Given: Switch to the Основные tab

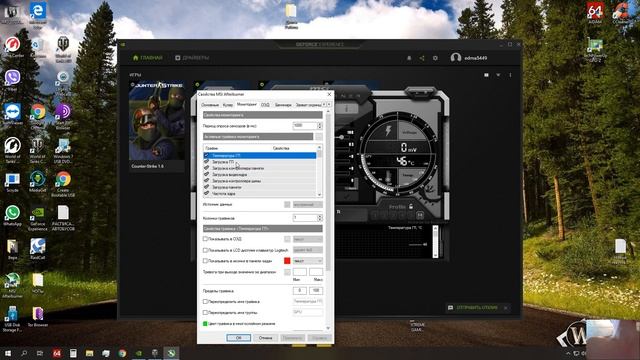Looking at the screenshot, I should point(210,105).
